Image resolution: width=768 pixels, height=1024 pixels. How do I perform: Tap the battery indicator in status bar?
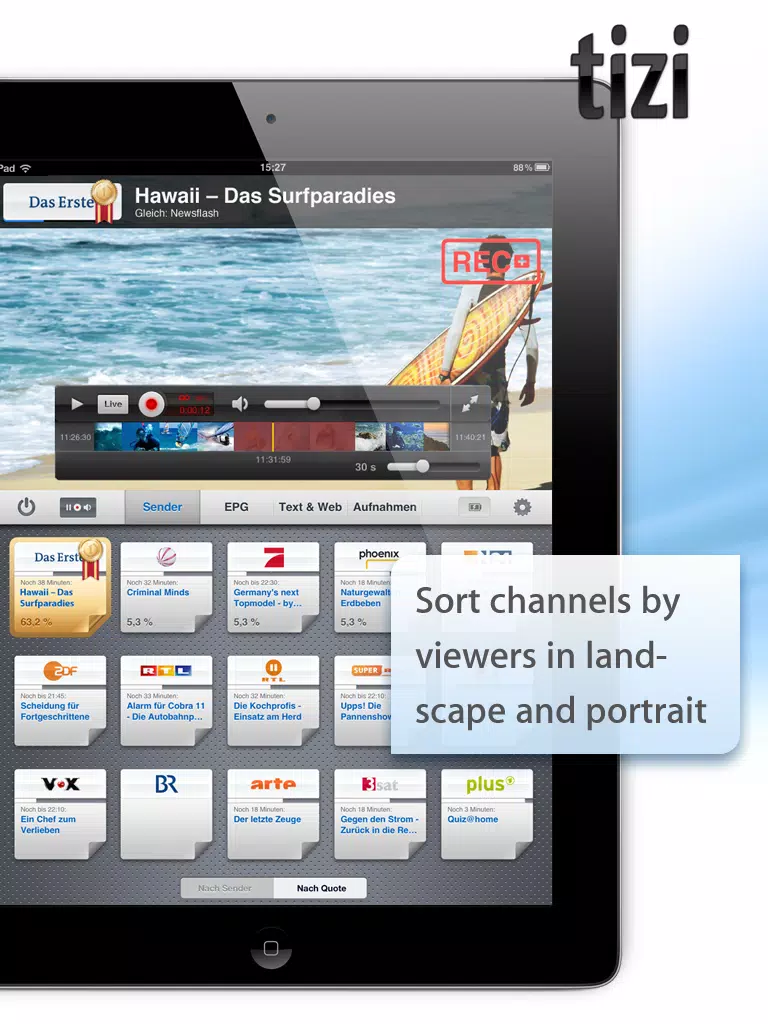(542, 168)
